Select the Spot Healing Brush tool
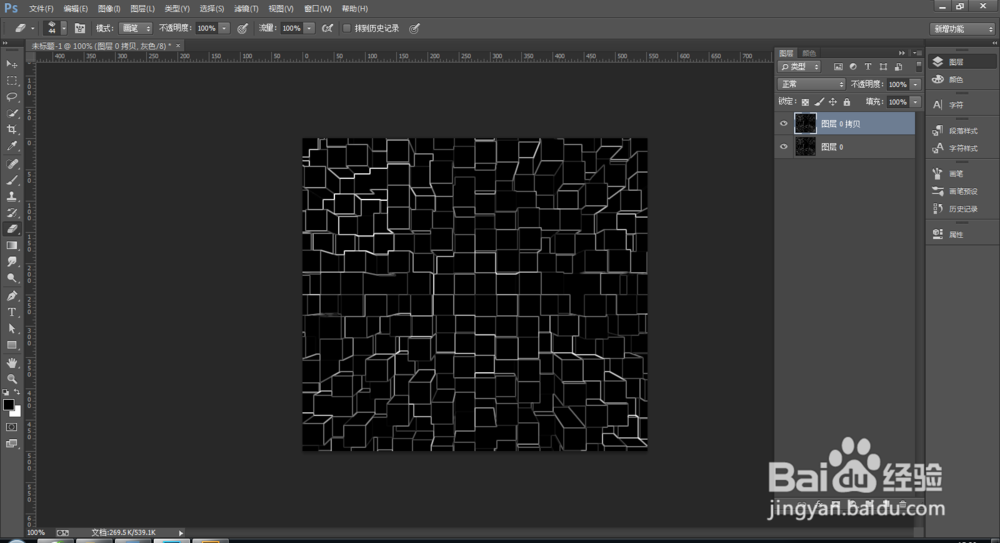The height and width of the screenshot is (543, 1000). 11,164
